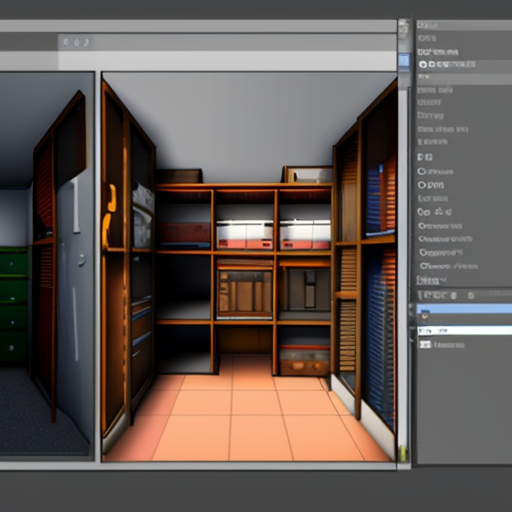The image size is (512, 512).
Task: Click the blue square icon on vertical toolbar
Action: (404, 61)
